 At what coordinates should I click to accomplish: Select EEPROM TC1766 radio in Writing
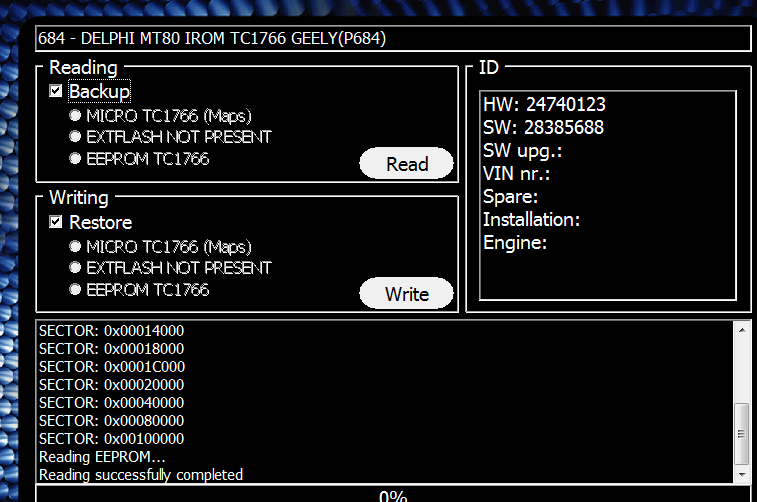click(x=75, y=290)
